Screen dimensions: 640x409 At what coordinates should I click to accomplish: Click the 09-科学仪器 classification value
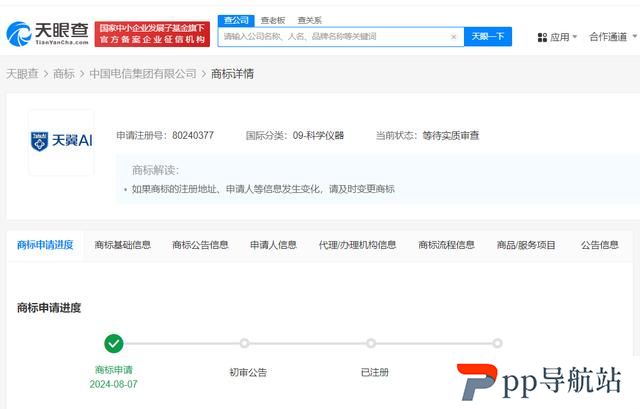(318, 136)
